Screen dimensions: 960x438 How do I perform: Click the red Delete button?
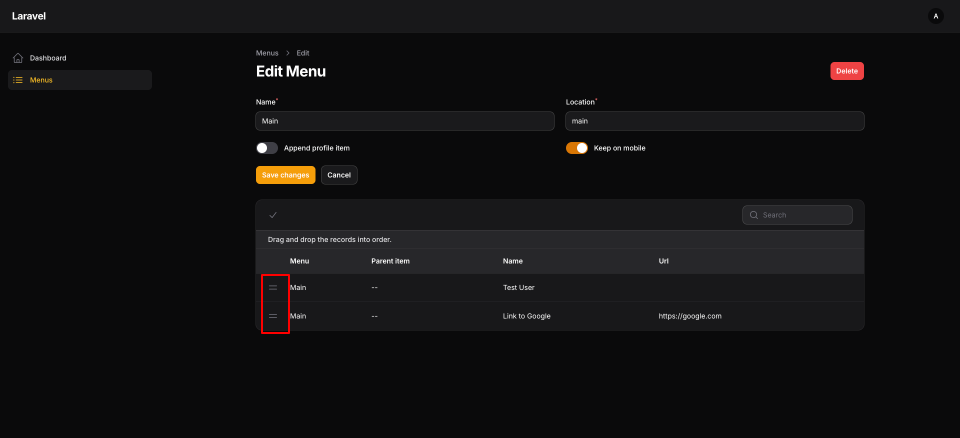pos(846,71)
